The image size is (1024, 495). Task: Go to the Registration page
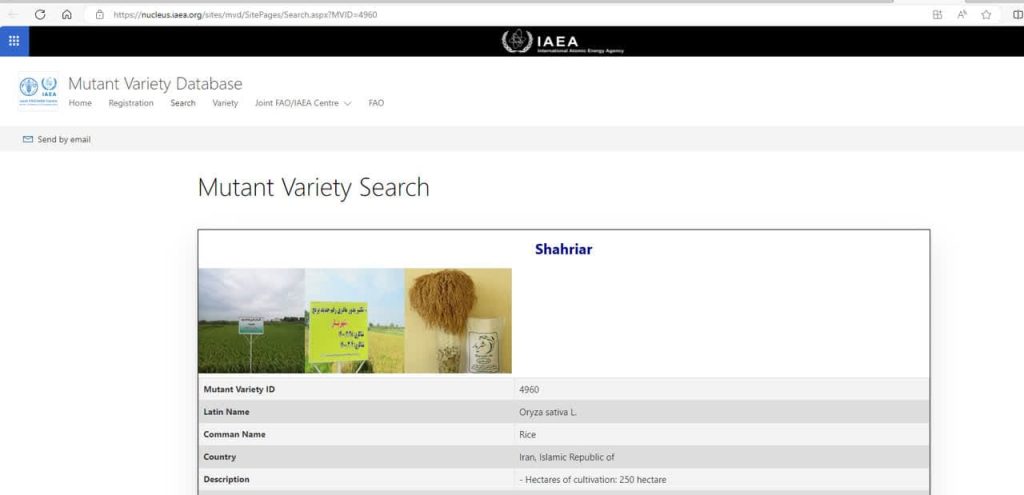pos(131,103)
